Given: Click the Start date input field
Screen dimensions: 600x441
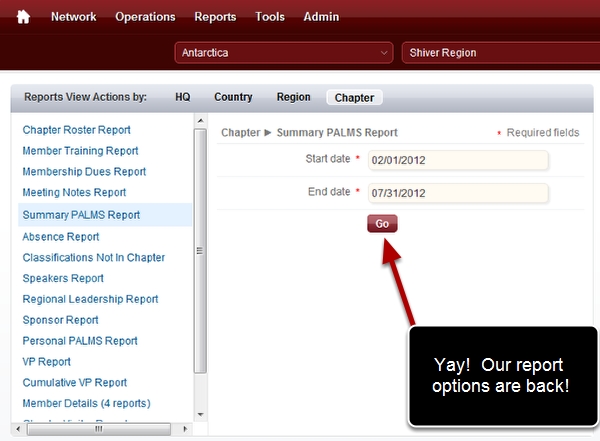Looking at the screenshot, I should (x=458, y=160).
